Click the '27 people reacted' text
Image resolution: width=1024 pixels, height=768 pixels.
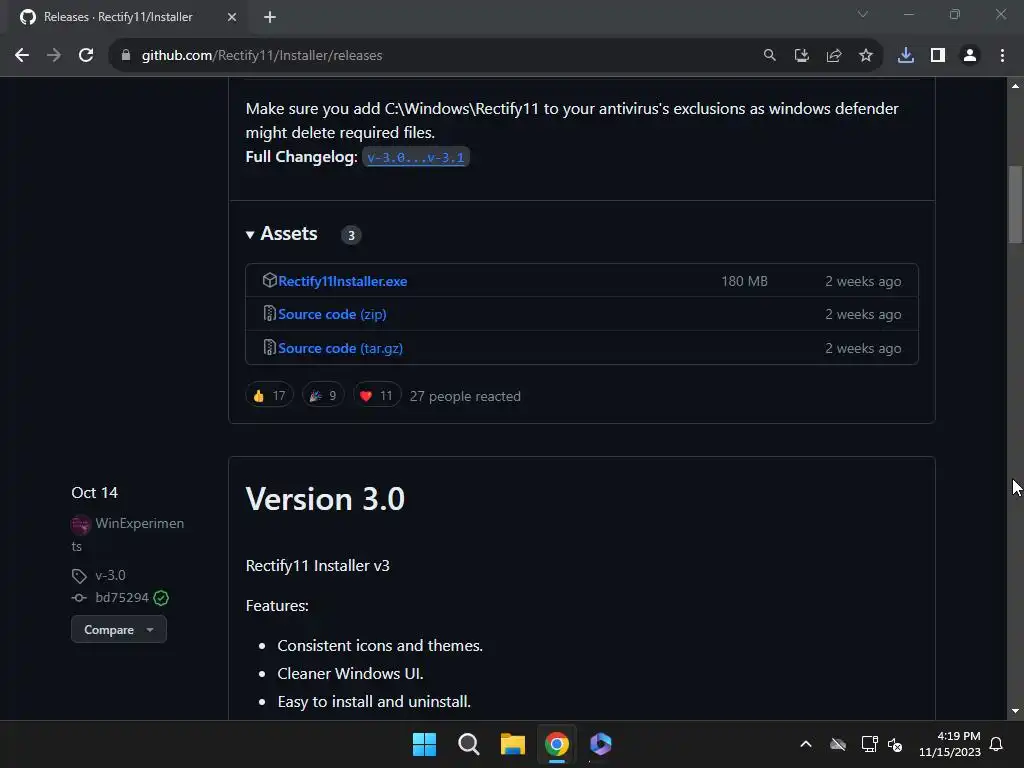(x=465, y=396)
